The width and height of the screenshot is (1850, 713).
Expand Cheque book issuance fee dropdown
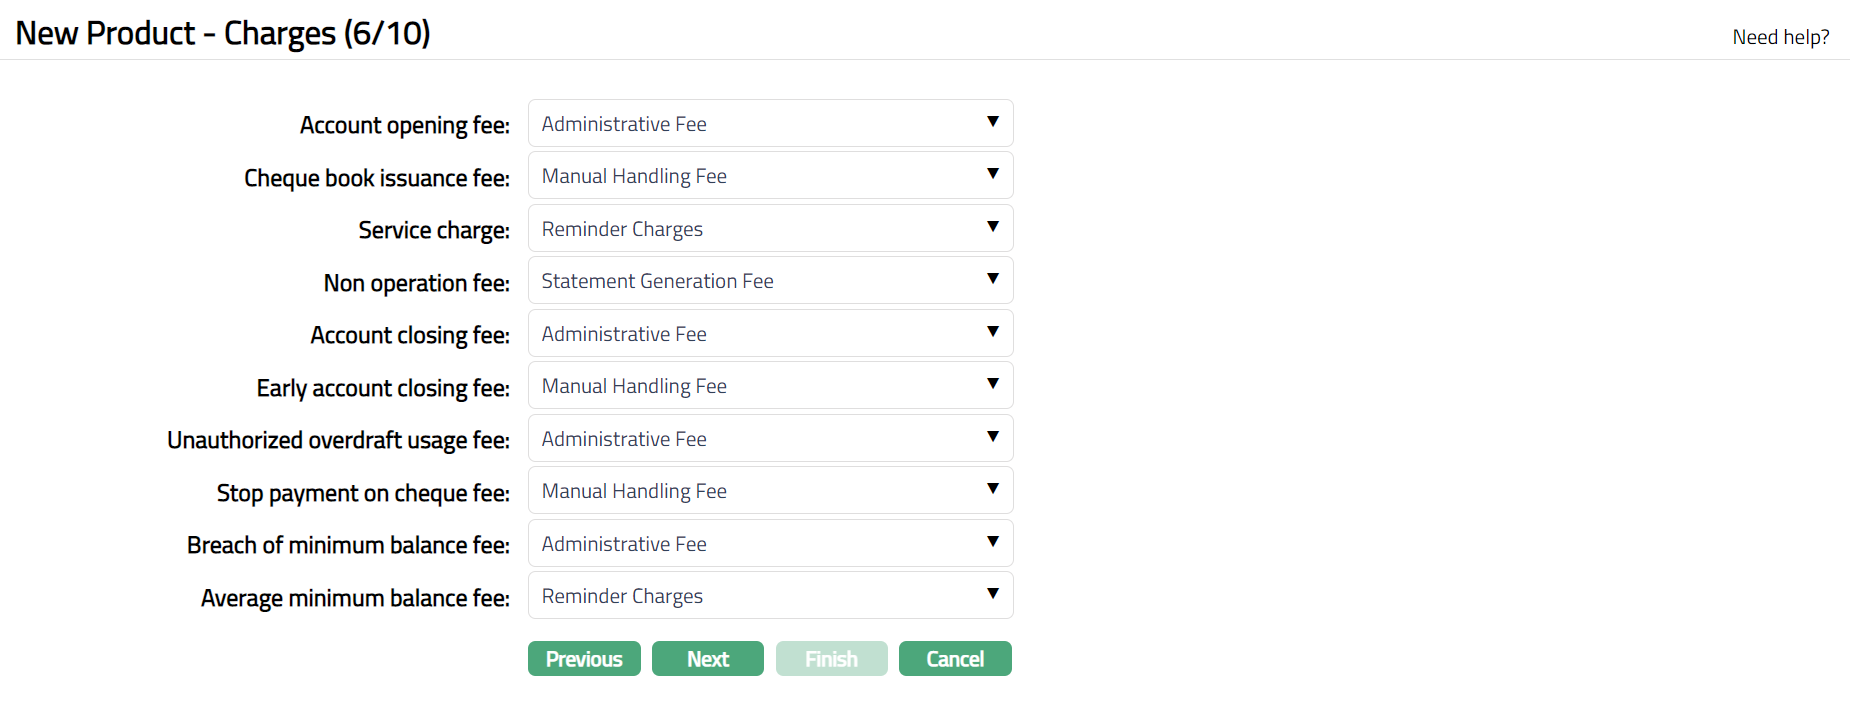click(x=770, y=176)
